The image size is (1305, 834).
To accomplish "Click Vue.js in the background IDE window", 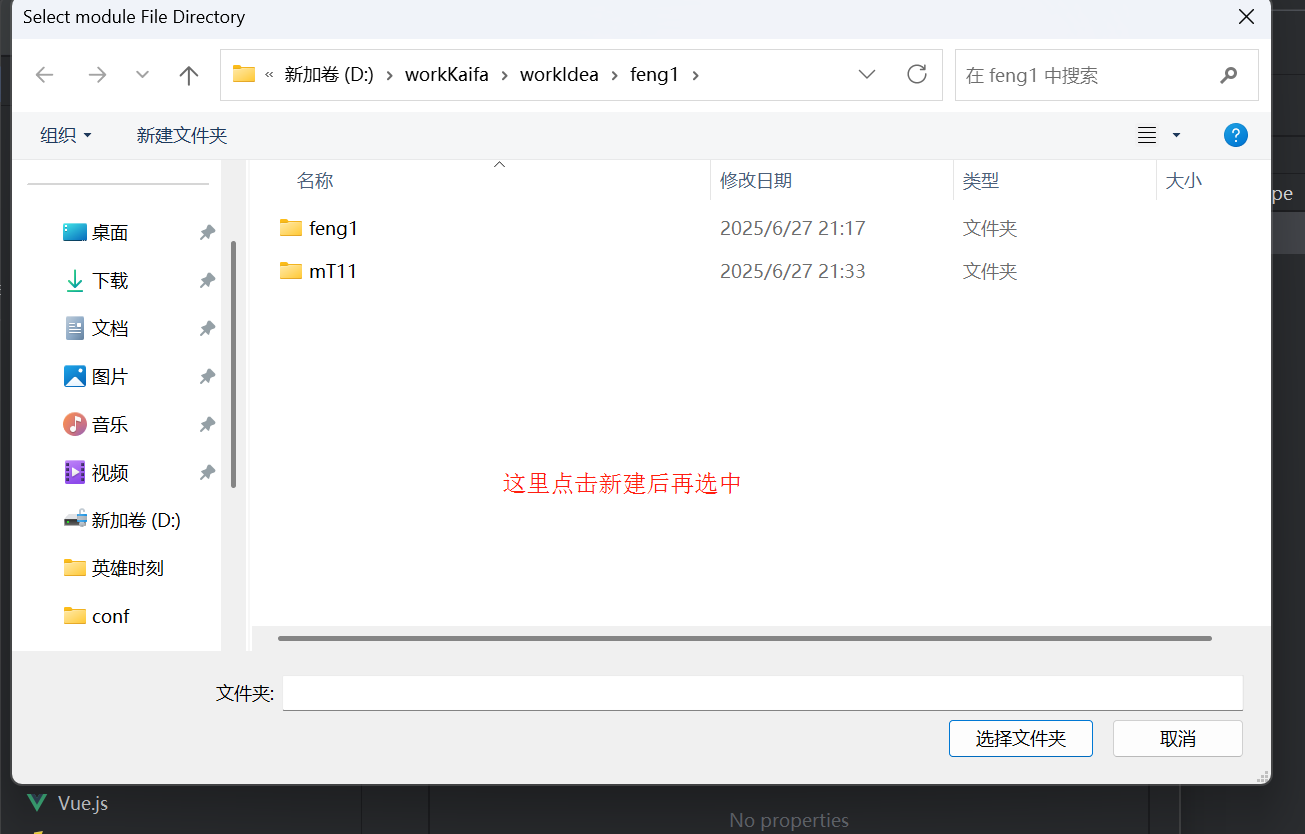I will [x=83, y=803].
